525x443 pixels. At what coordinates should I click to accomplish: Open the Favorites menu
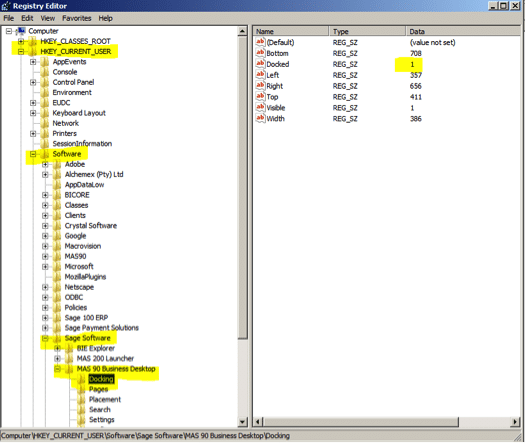[77, 18]
